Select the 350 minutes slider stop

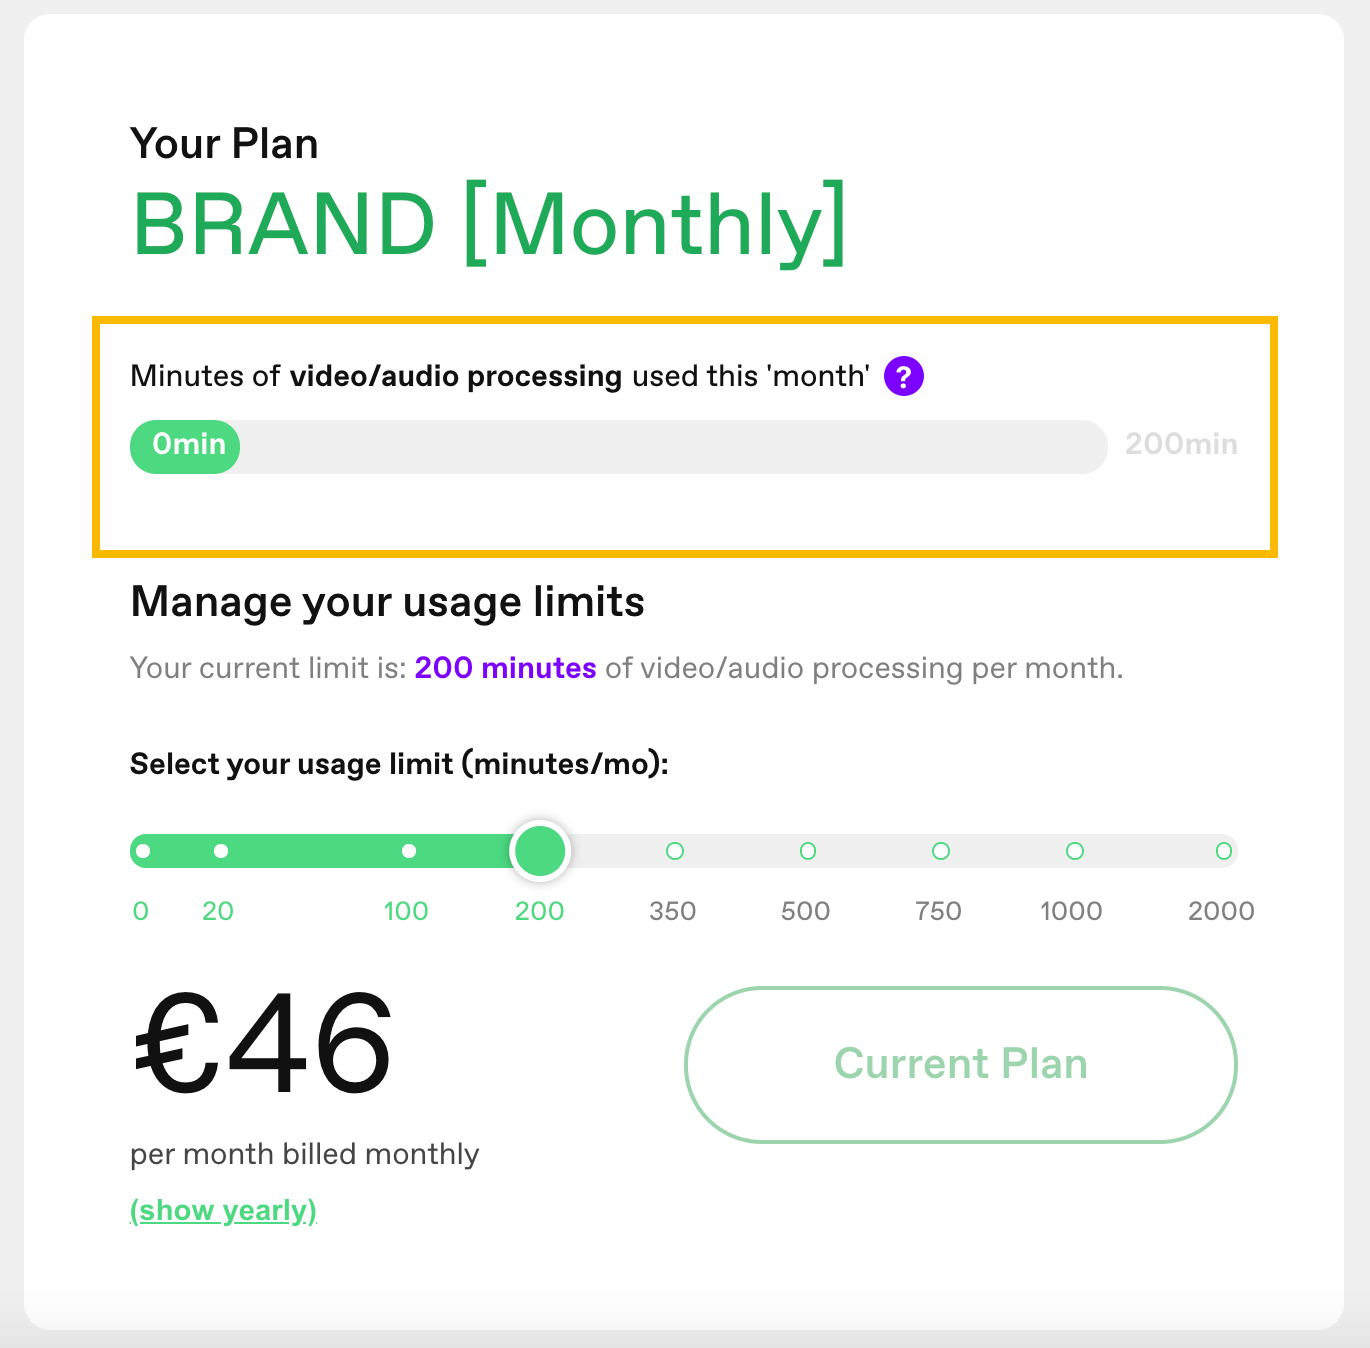[x=675, y=851]
